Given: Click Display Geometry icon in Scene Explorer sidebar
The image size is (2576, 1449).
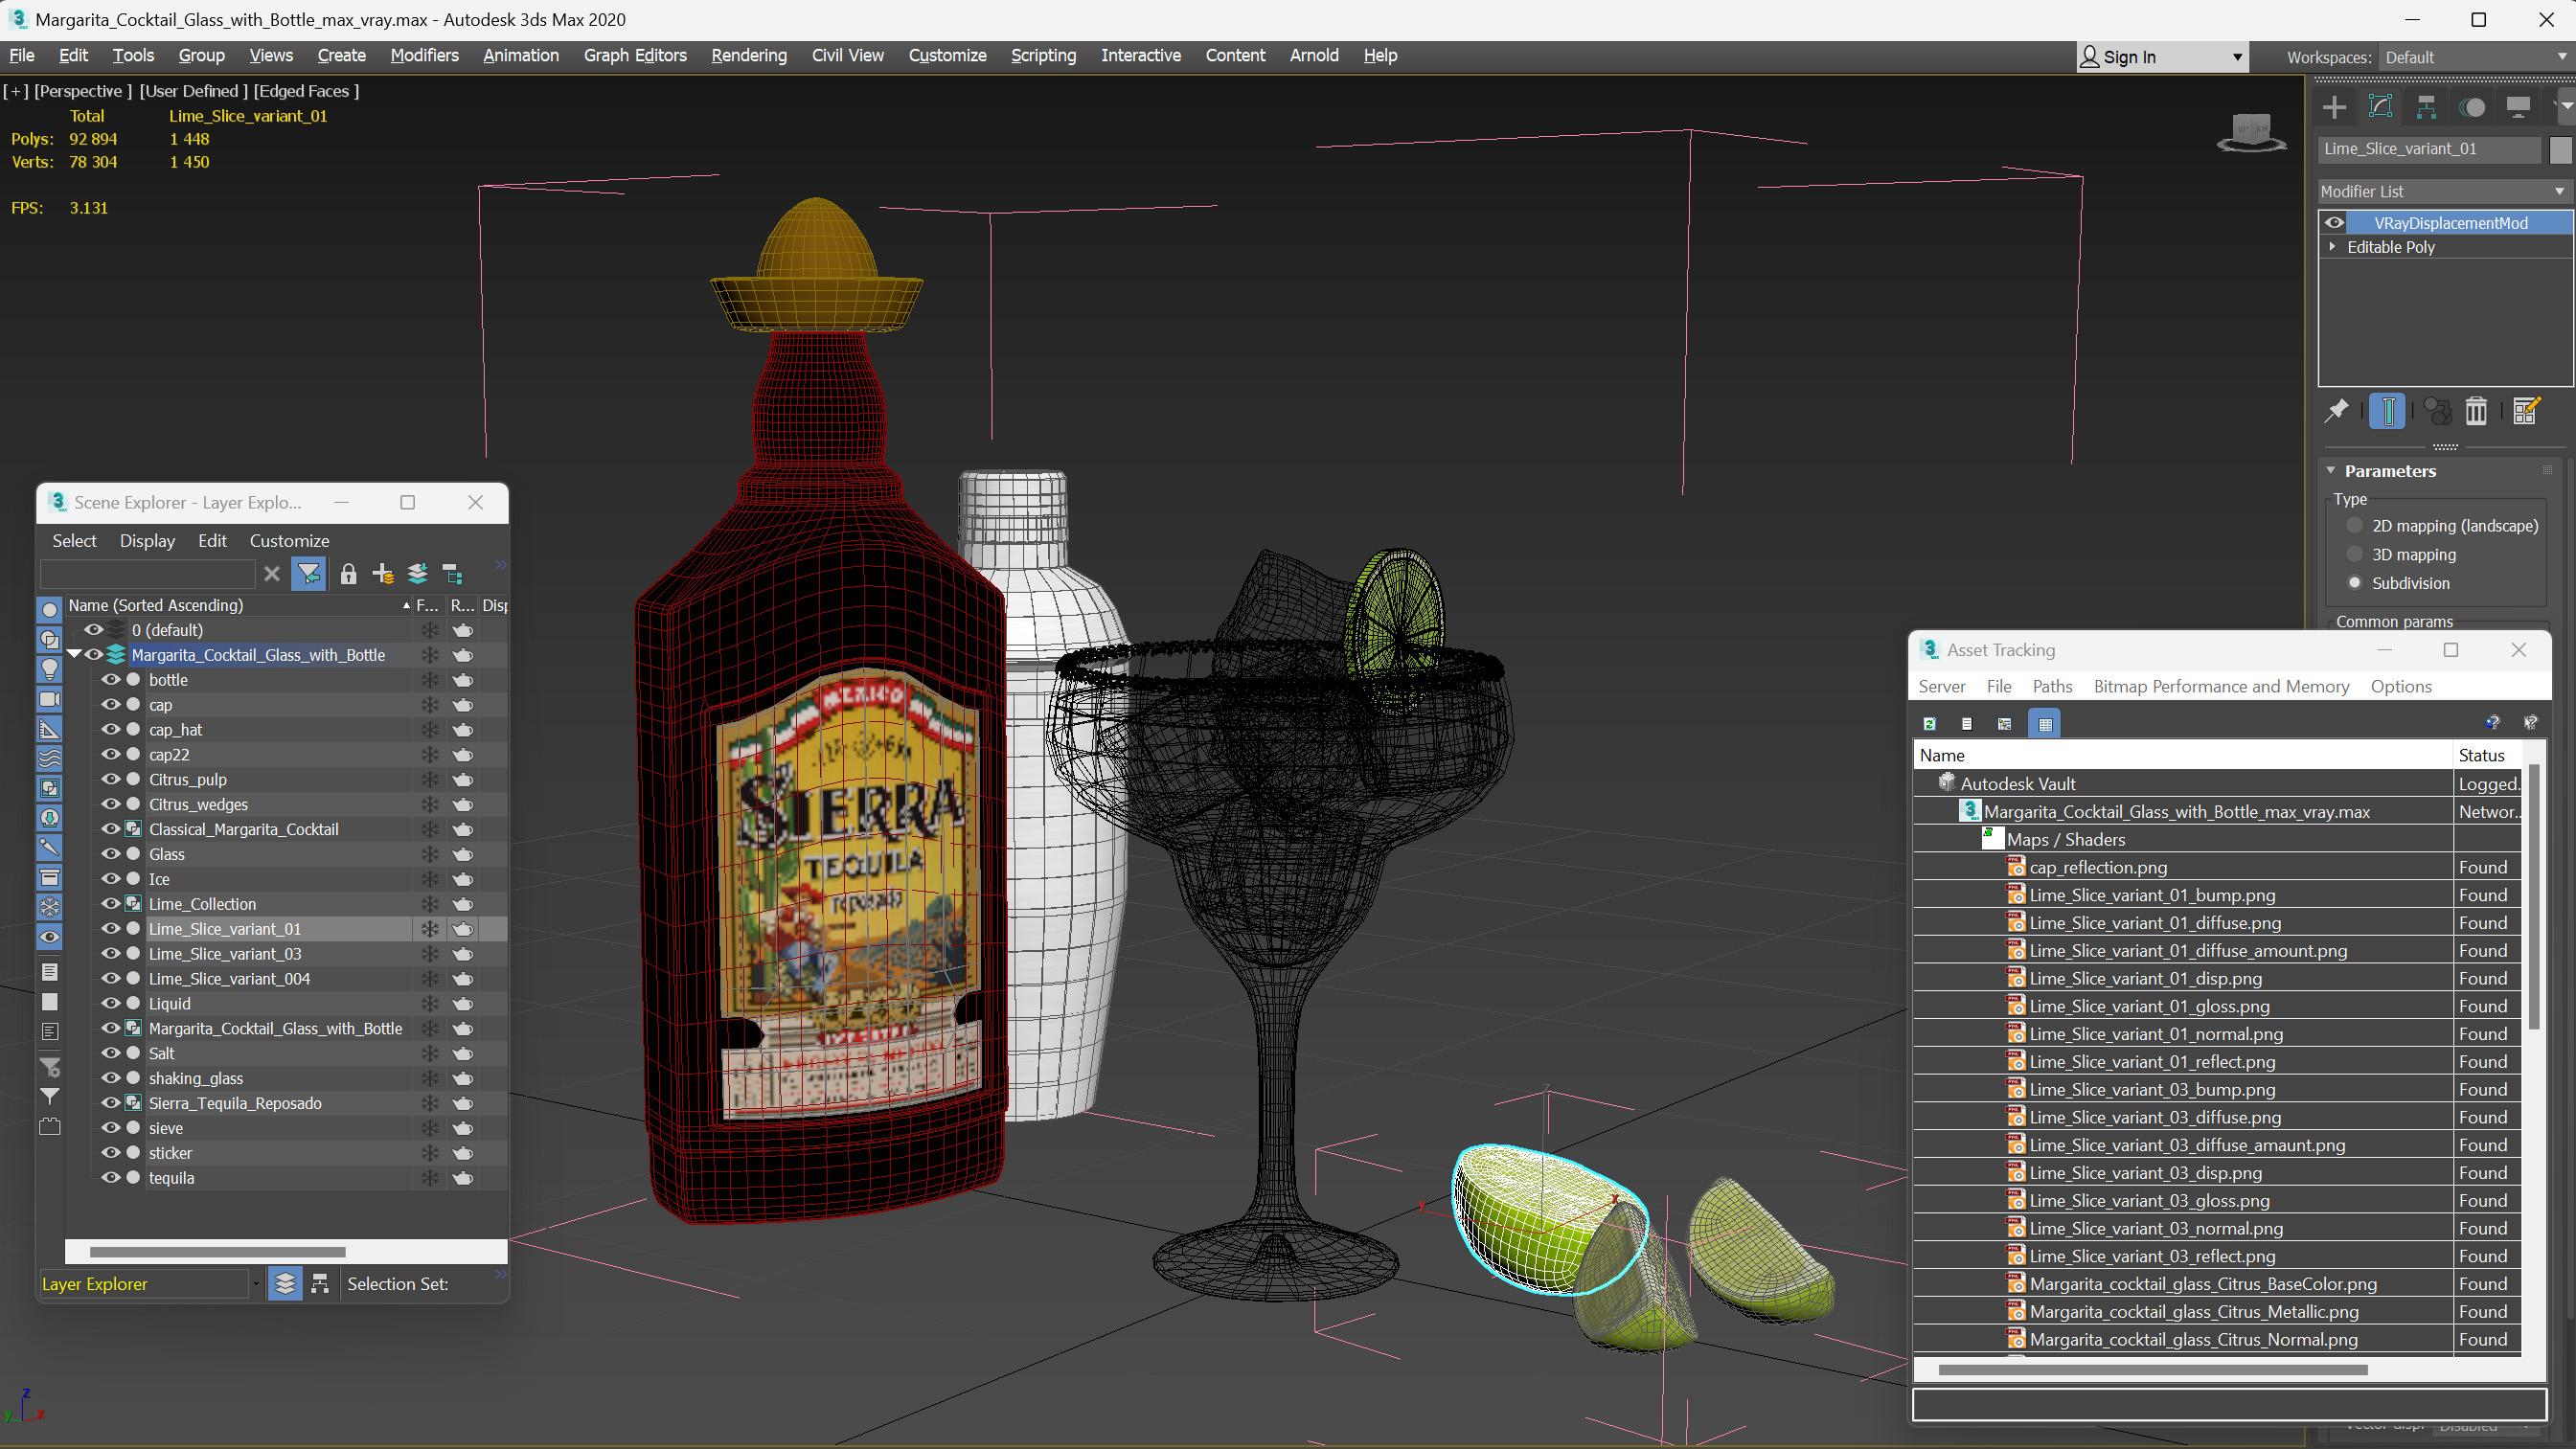Looking at the screenshot, I should tap(49, 609).
